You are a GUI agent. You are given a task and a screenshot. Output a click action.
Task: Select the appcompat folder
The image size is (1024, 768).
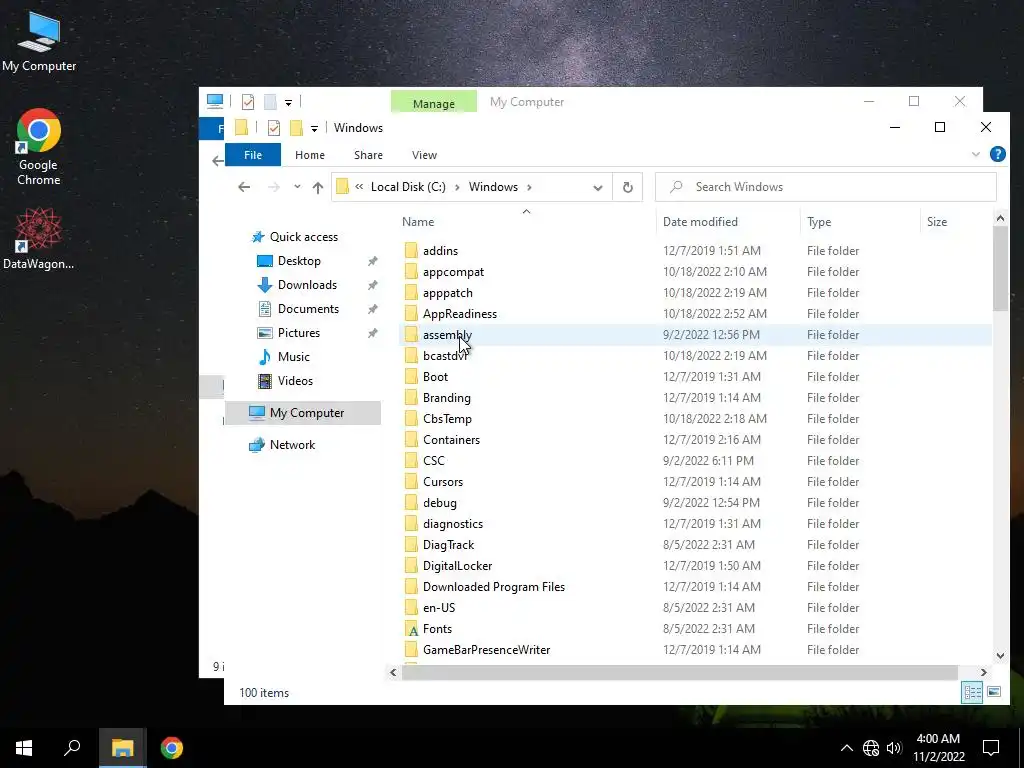click(x=453, y=272)
